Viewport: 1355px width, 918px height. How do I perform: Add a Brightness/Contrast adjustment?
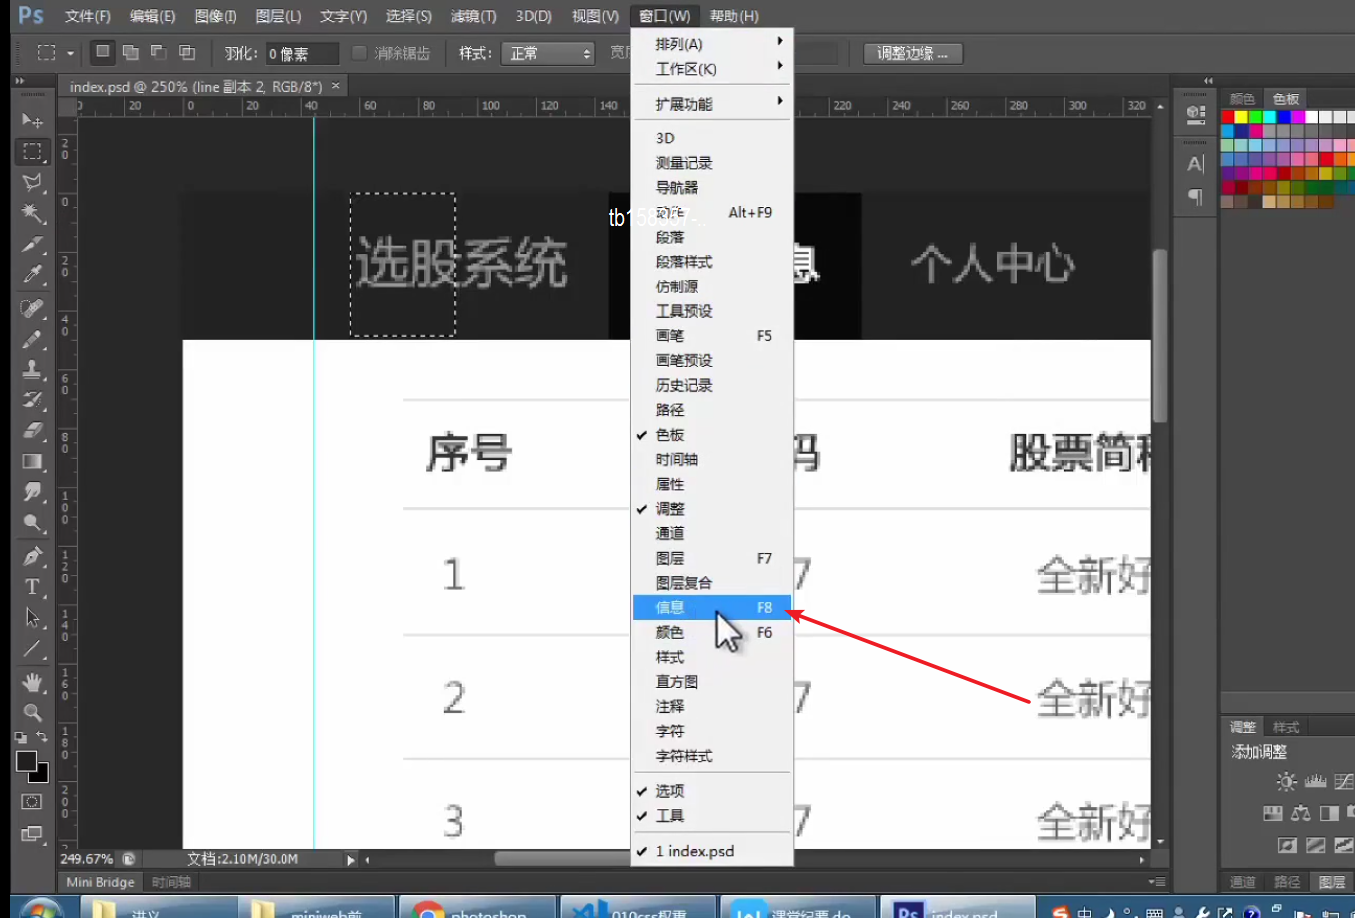click(x=1286, y=782)
